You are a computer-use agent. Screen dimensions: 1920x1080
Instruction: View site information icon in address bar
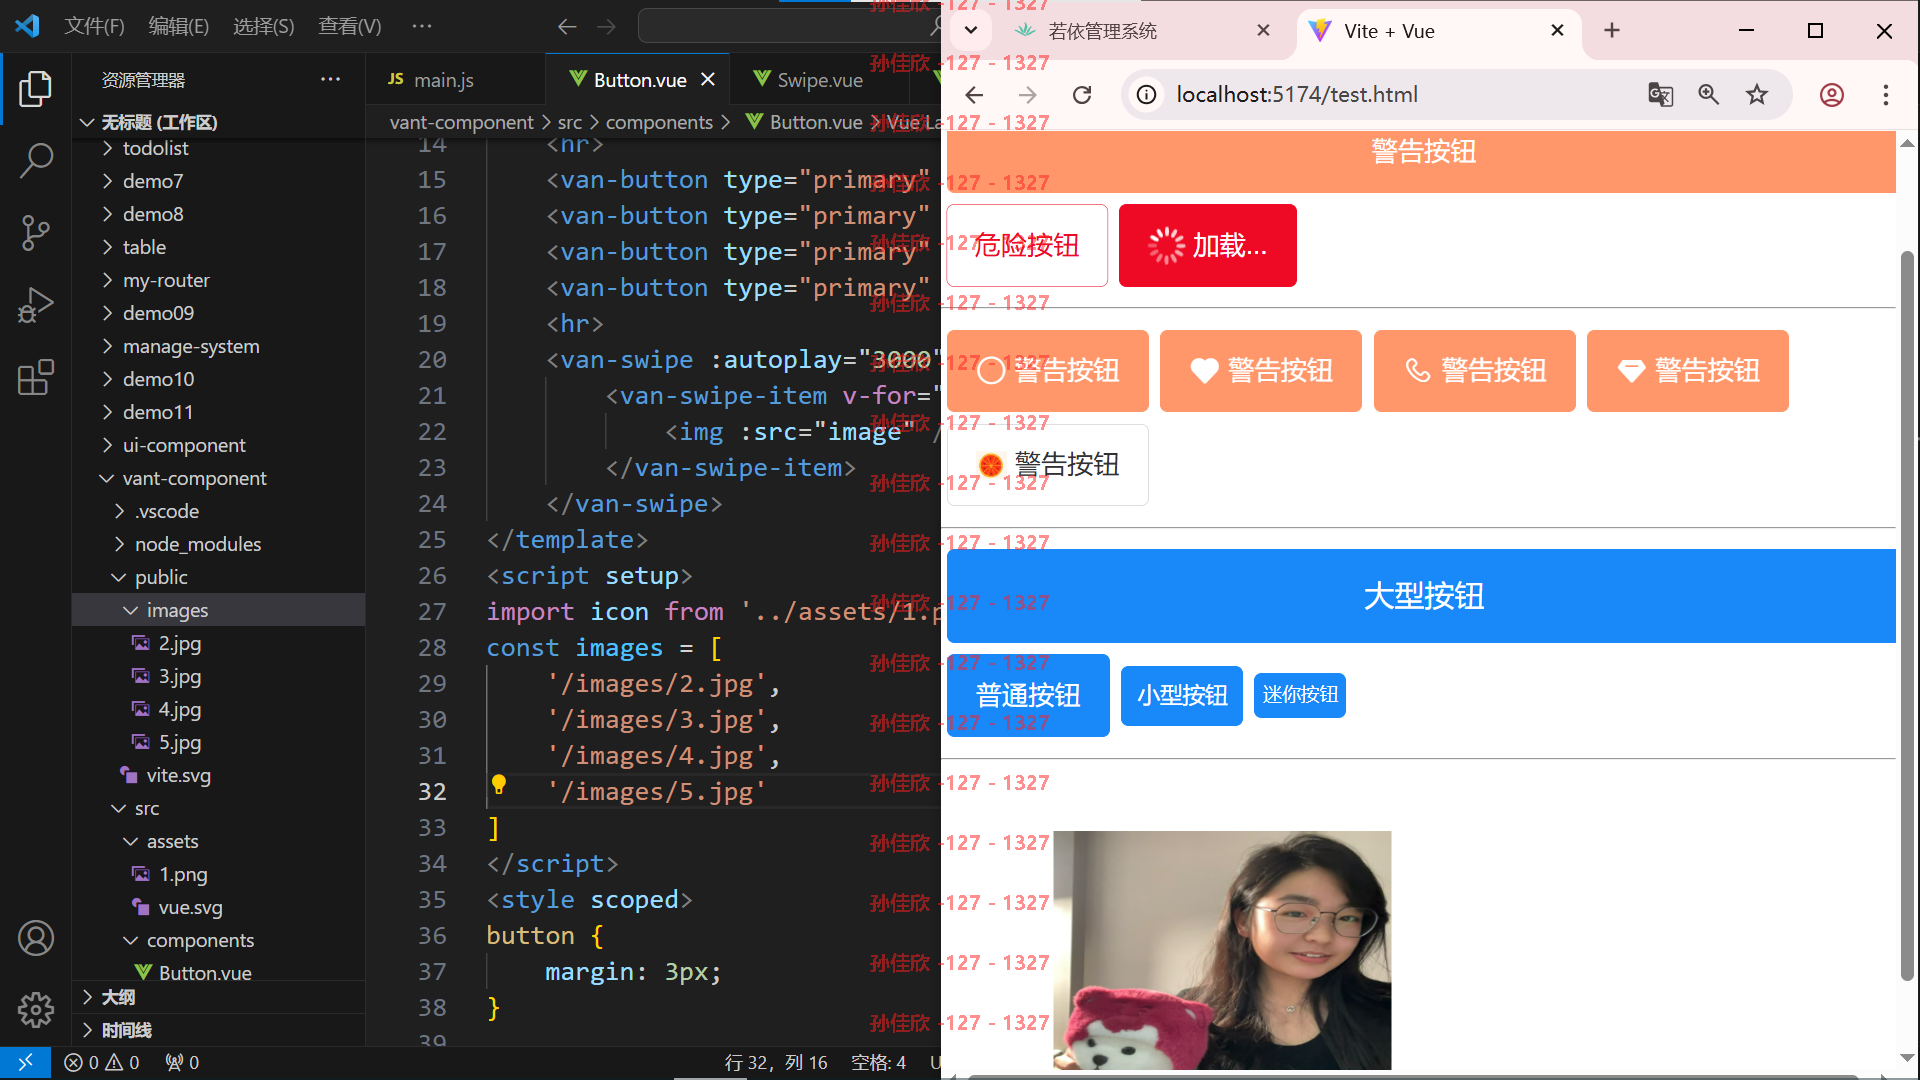pyautogui.click(x=1147, y=95)
